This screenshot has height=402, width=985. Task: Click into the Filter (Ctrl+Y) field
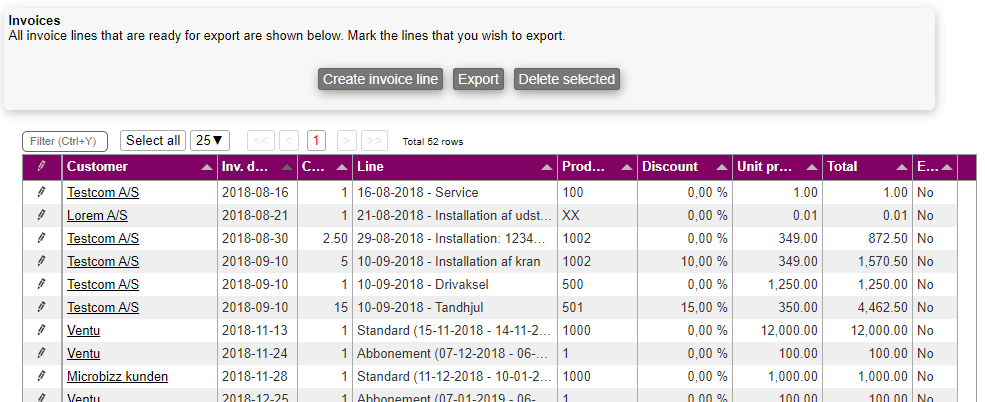(x=65, y=141)
